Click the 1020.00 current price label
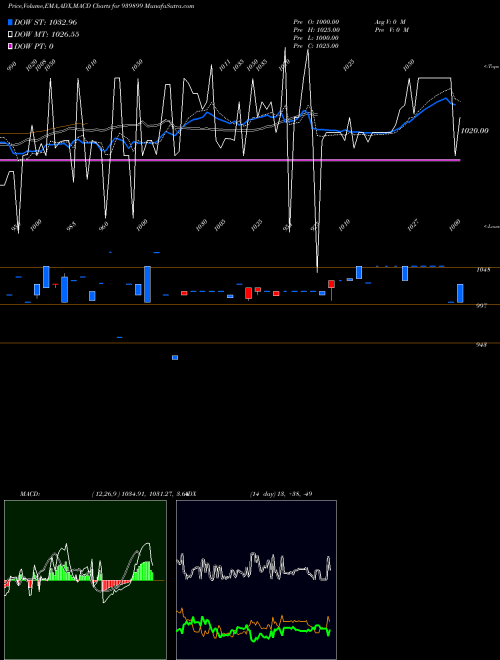The height and width of the screenshot is (660, 500). (475, 131)
